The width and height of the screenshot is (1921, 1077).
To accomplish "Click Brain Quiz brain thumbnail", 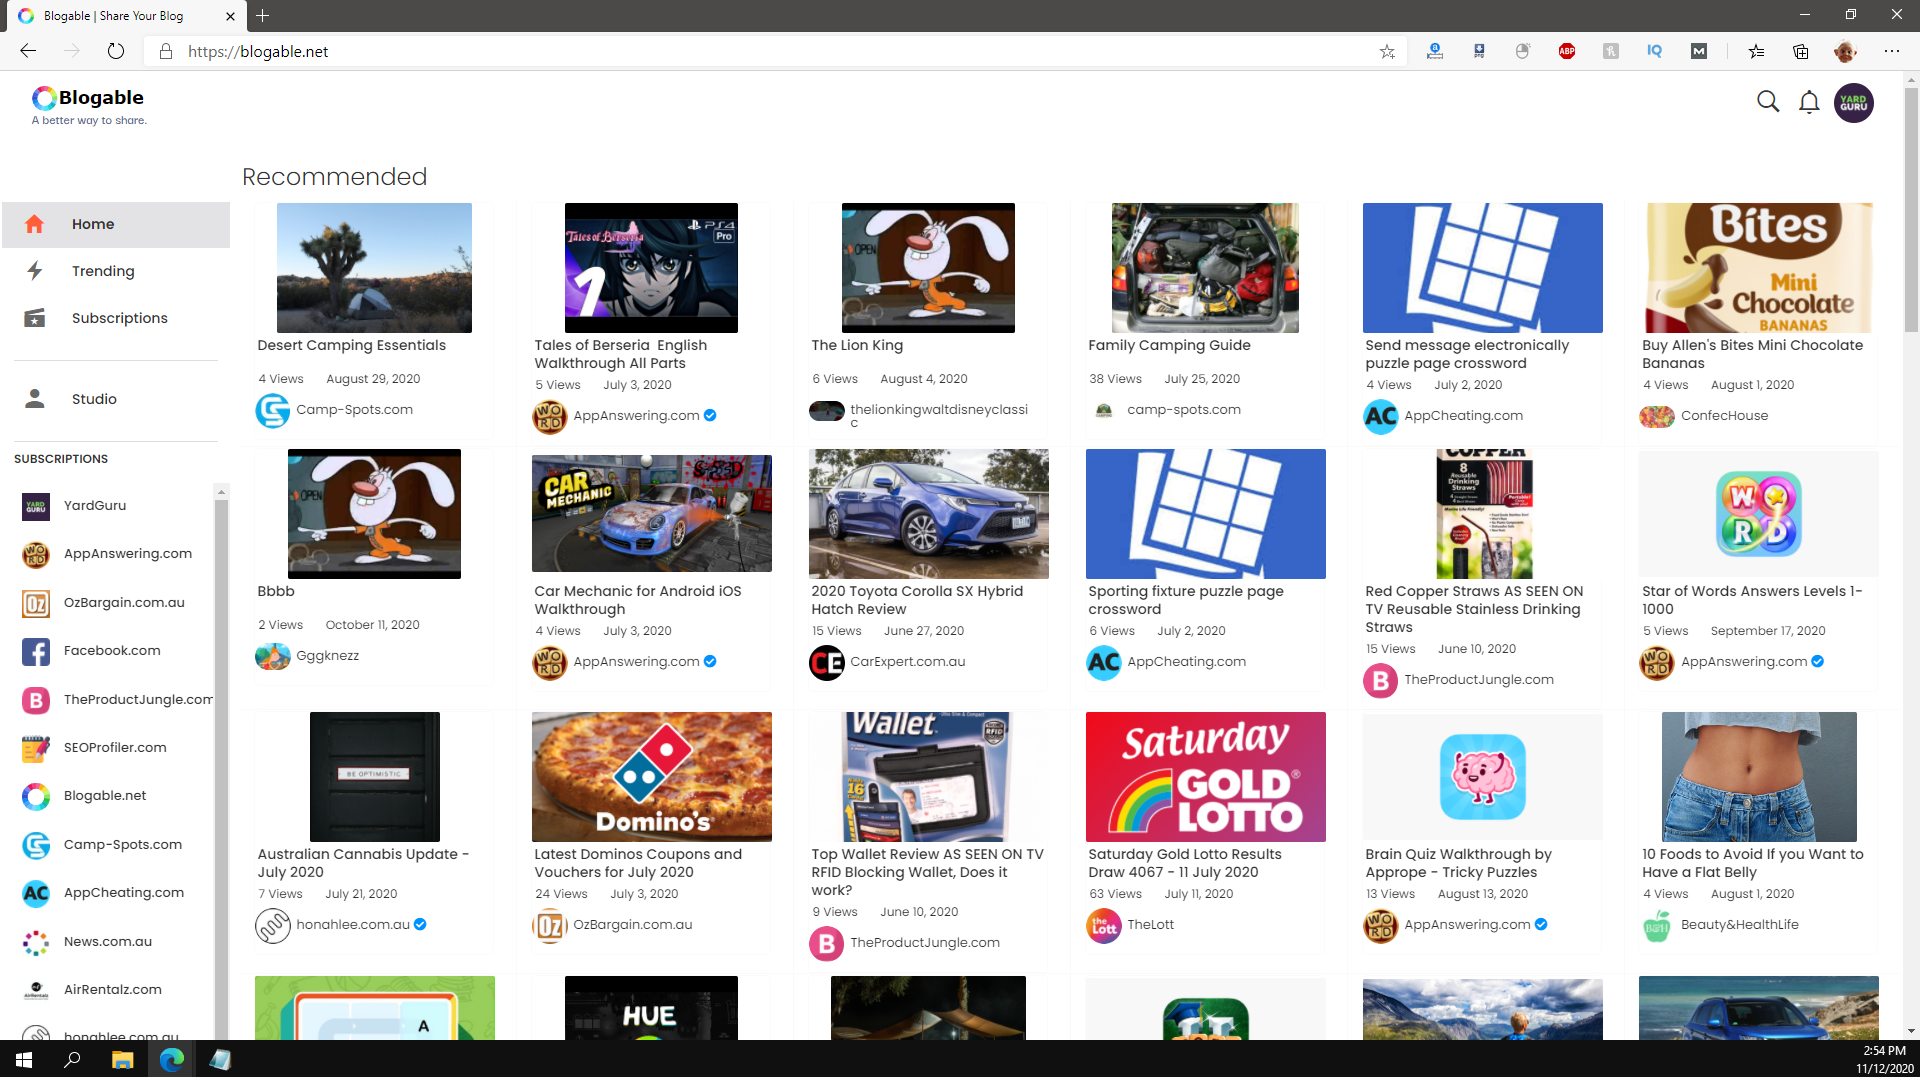I will (x=1482, y=777).
